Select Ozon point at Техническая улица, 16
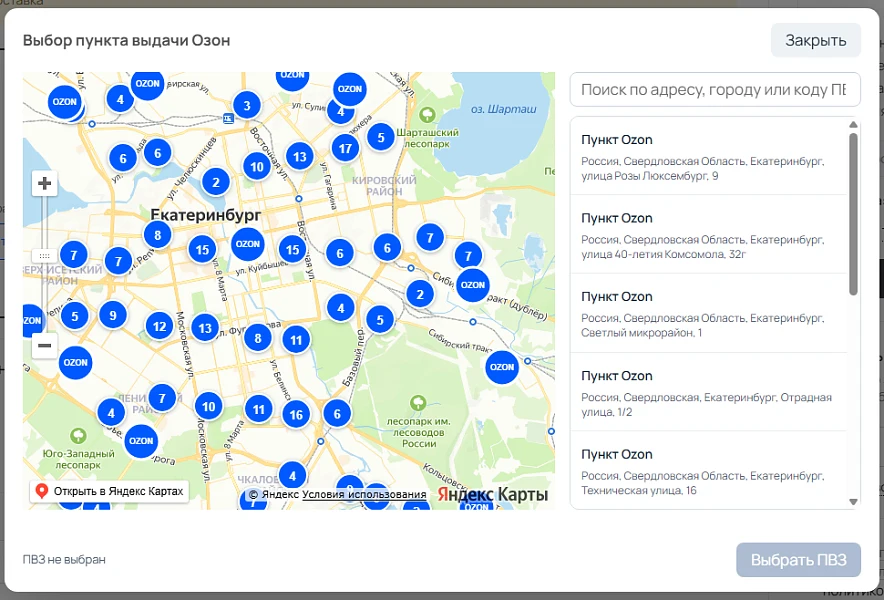 tap(709, 471)
